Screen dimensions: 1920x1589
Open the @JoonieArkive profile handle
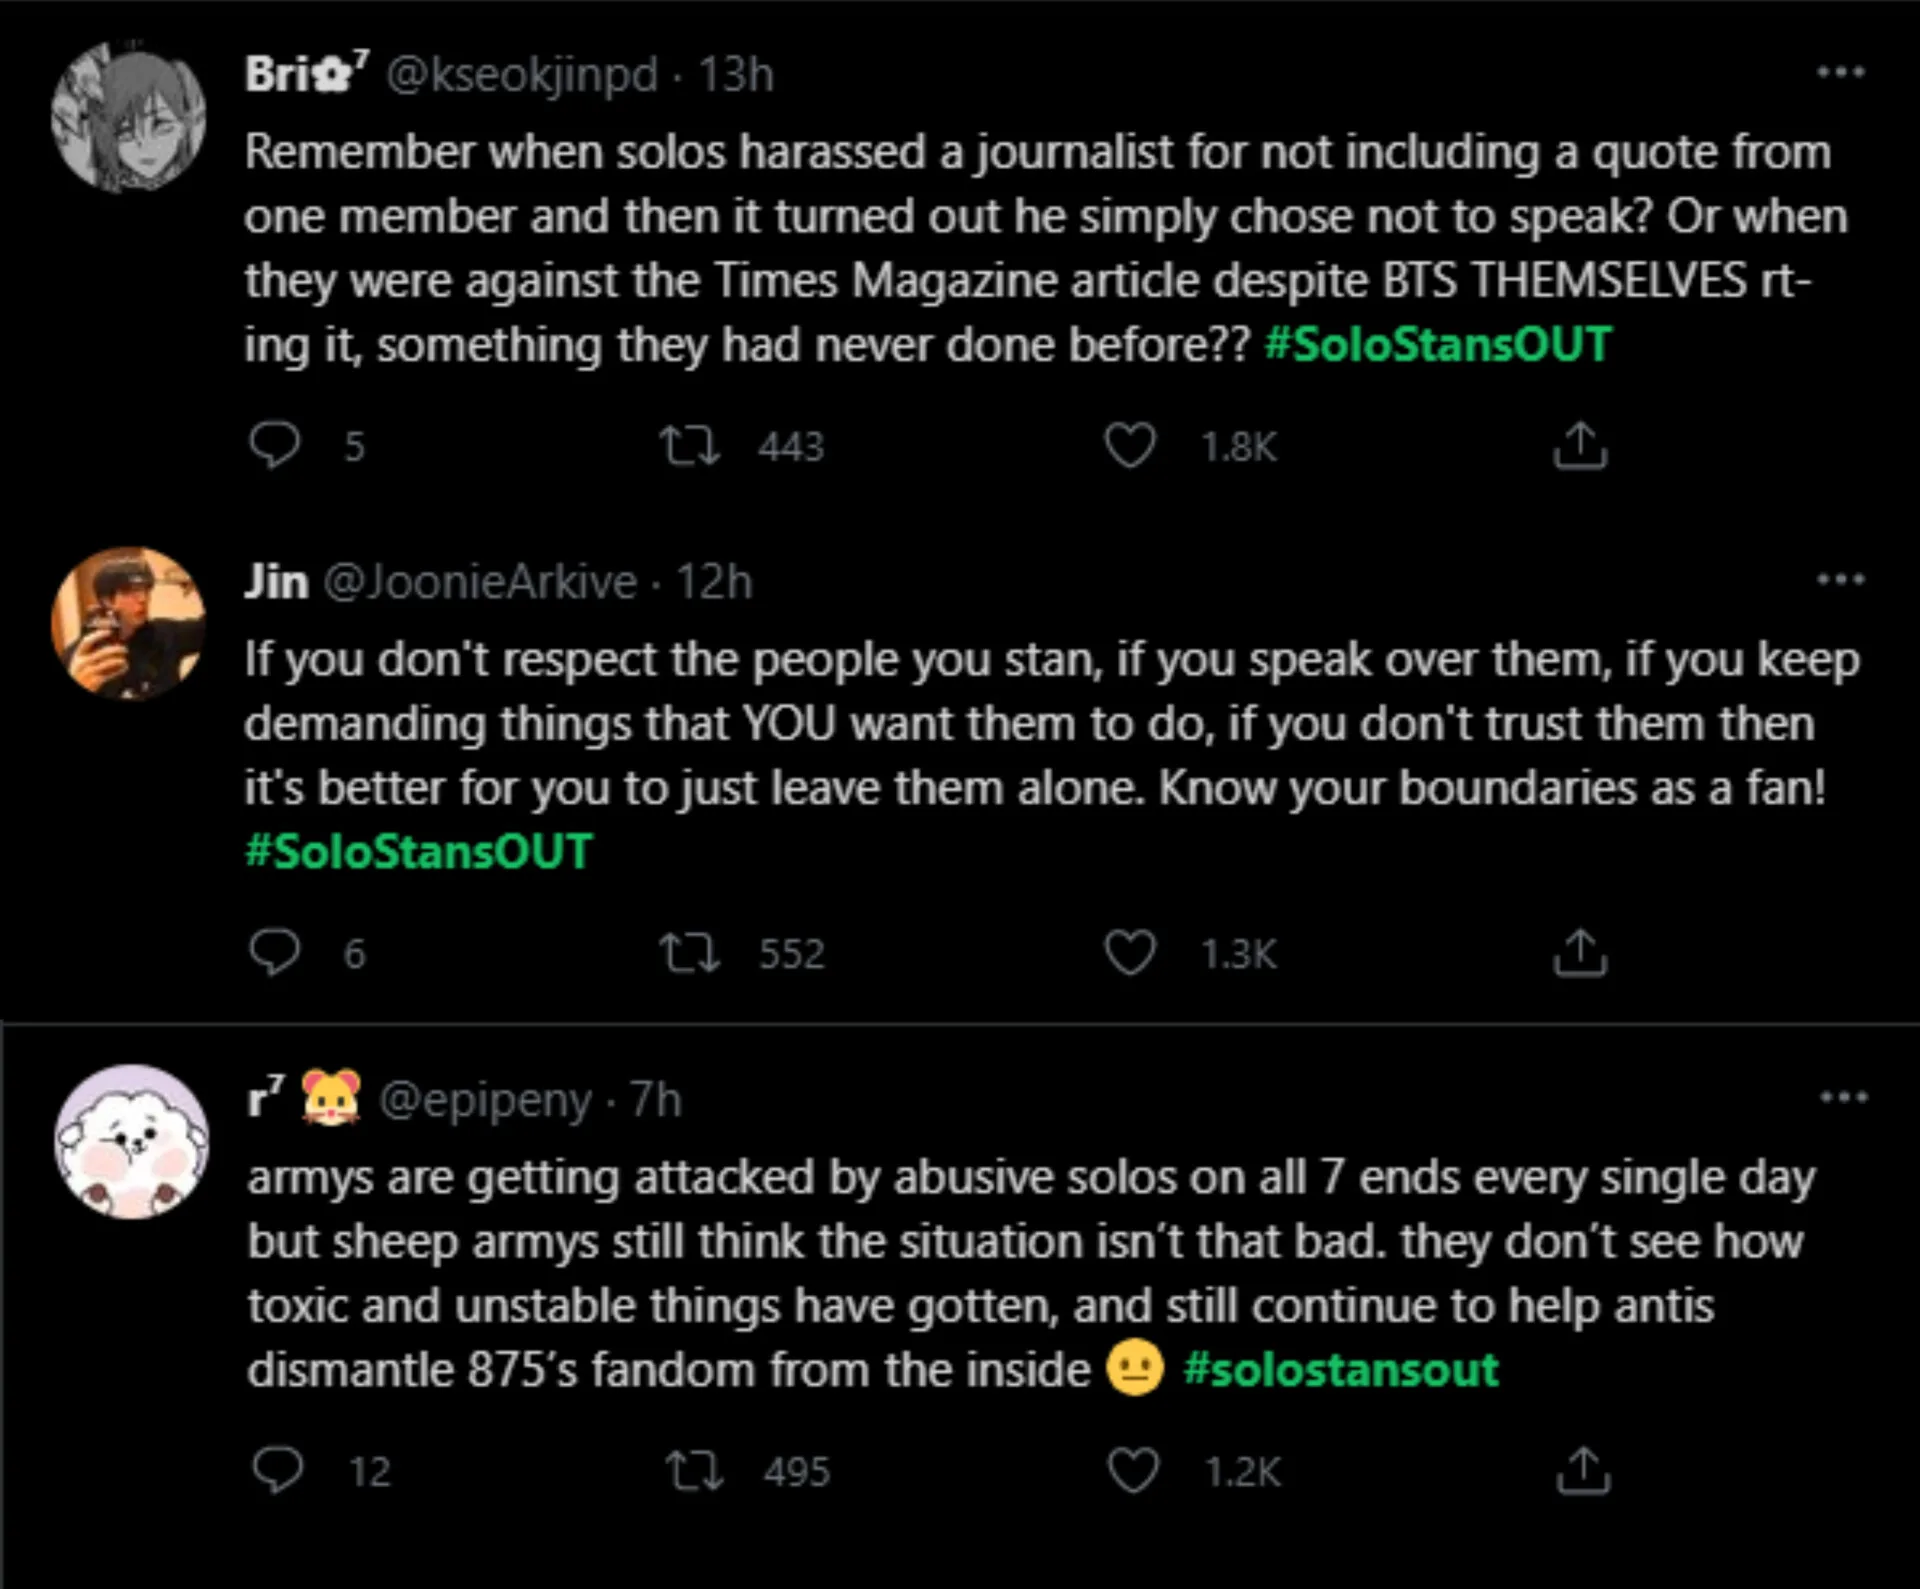[480, 581]
